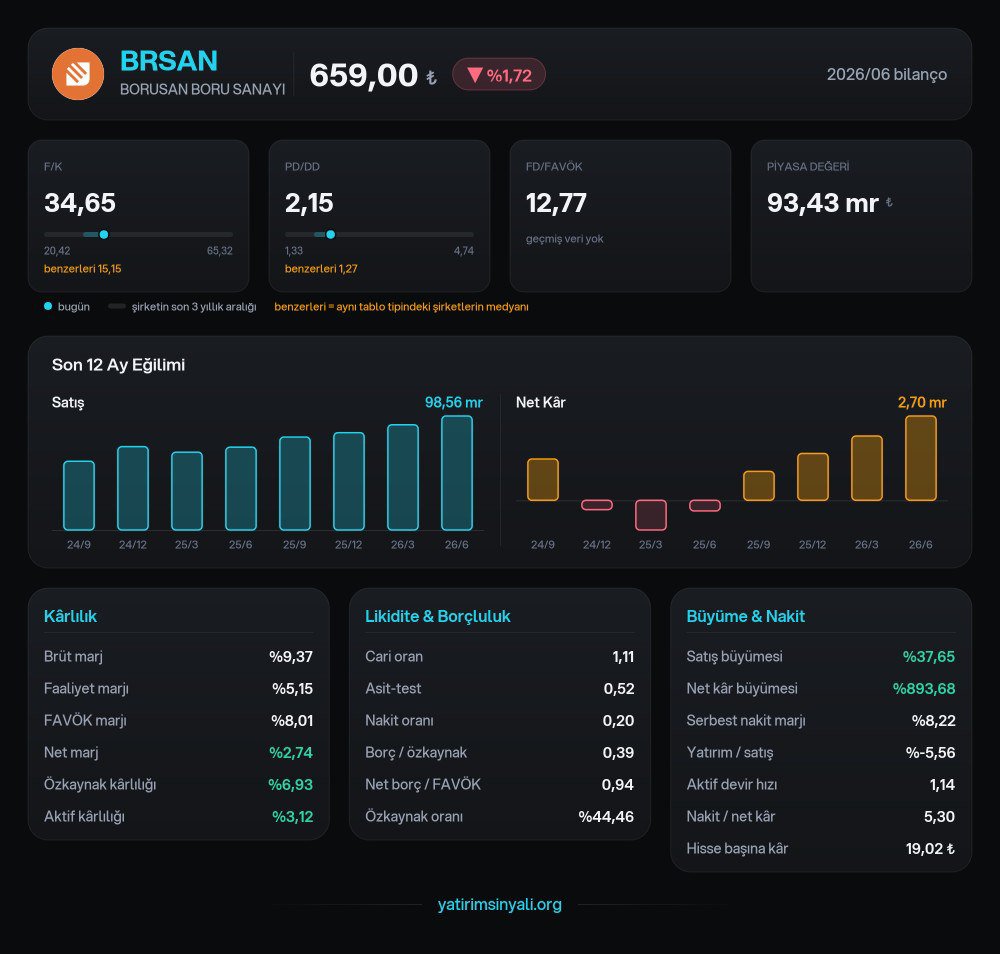Click the Satış total 98,56 mr
Screen dimensions: 1000x954
453,402
